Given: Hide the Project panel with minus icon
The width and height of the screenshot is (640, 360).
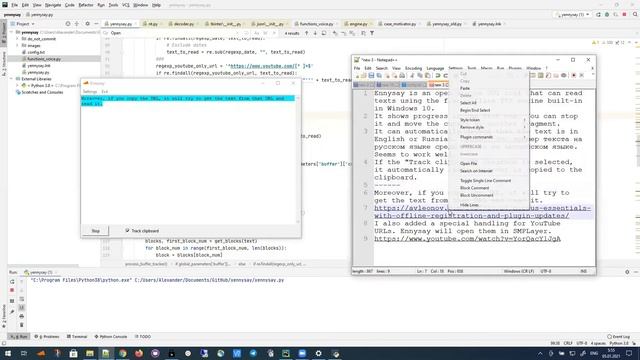Looking at the screenshot, I should [96, 24].
